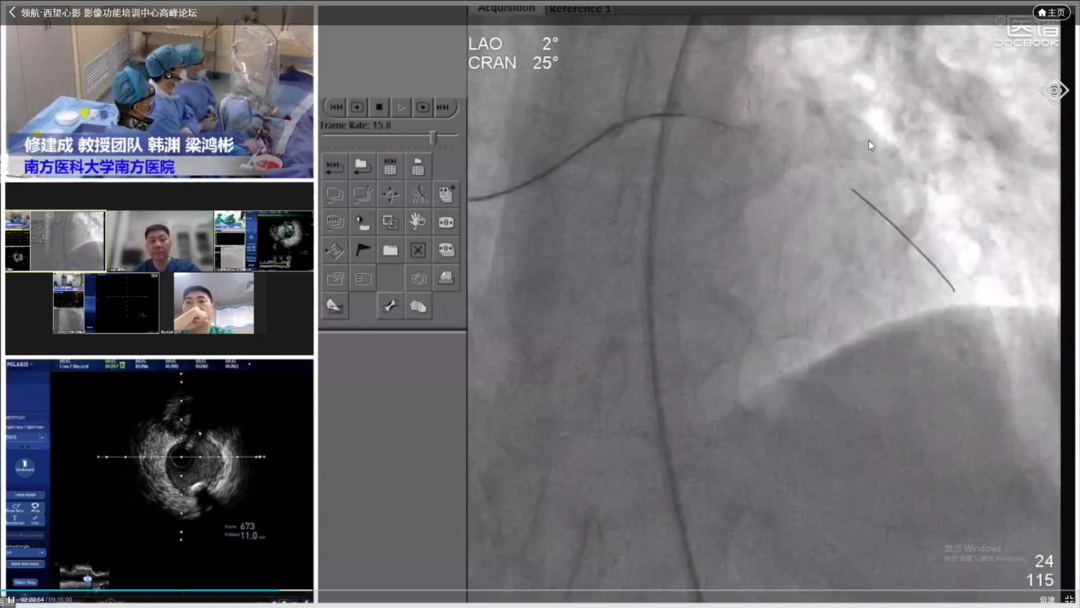
Task: Step back one frame
Action: point(357,107)
